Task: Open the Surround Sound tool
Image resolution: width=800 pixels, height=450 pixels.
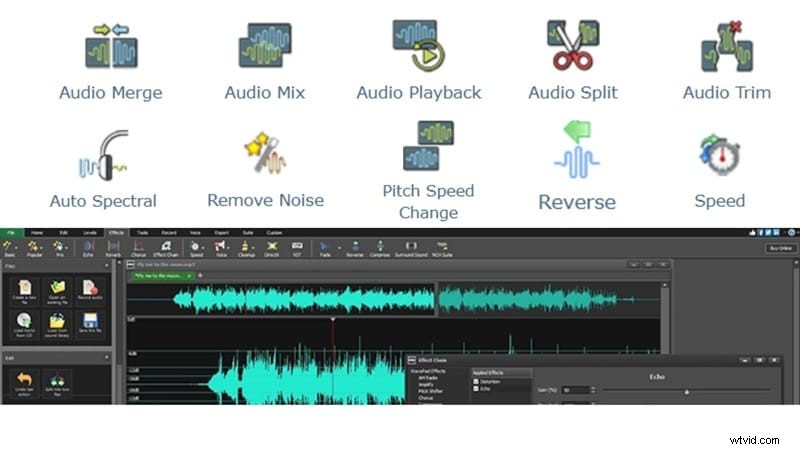Action: [411, 248]
